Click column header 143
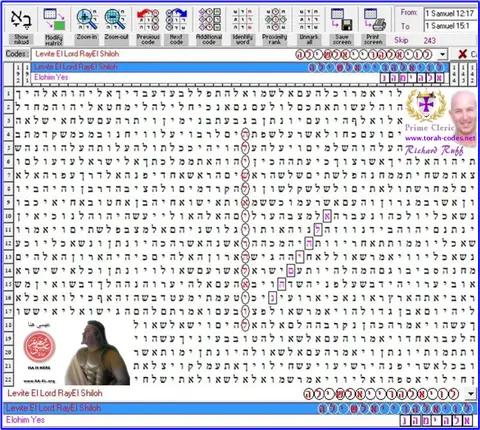Screen dimensions: 480x430 coord(463,73)
